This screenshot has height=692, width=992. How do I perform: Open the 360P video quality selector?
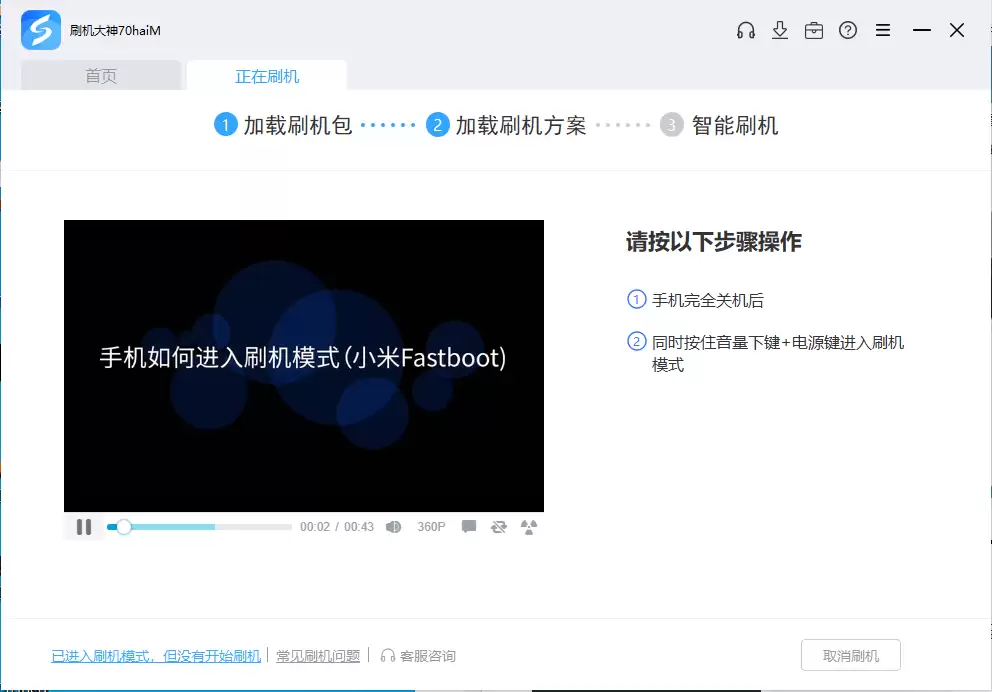(x=431, y=526)
